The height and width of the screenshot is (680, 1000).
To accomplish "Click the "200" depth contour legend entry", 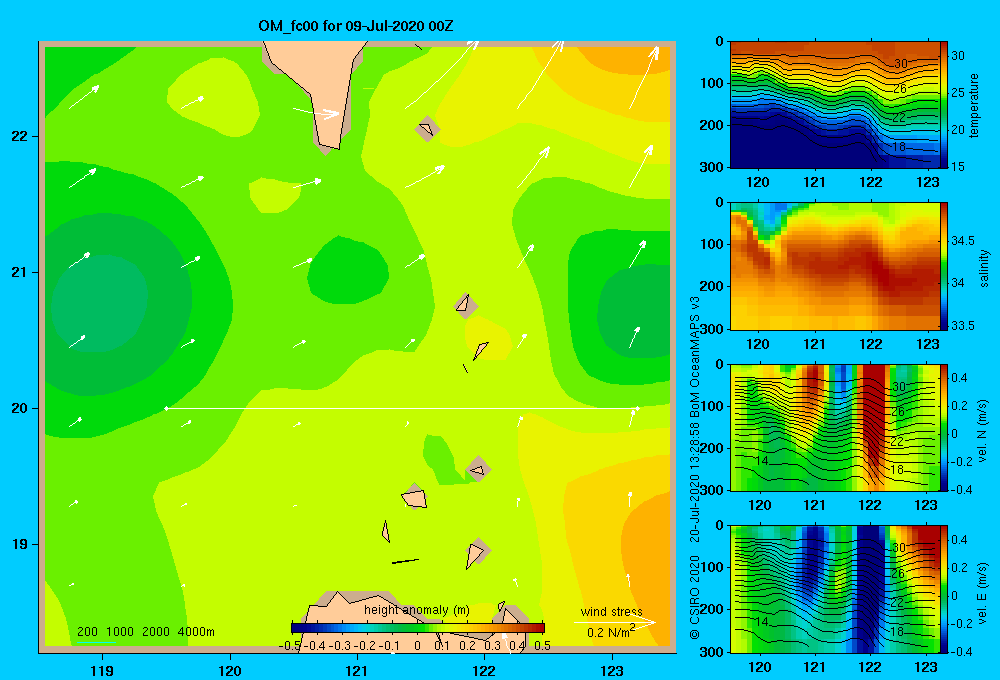I will pyautogui.click(x=87, y=632).
